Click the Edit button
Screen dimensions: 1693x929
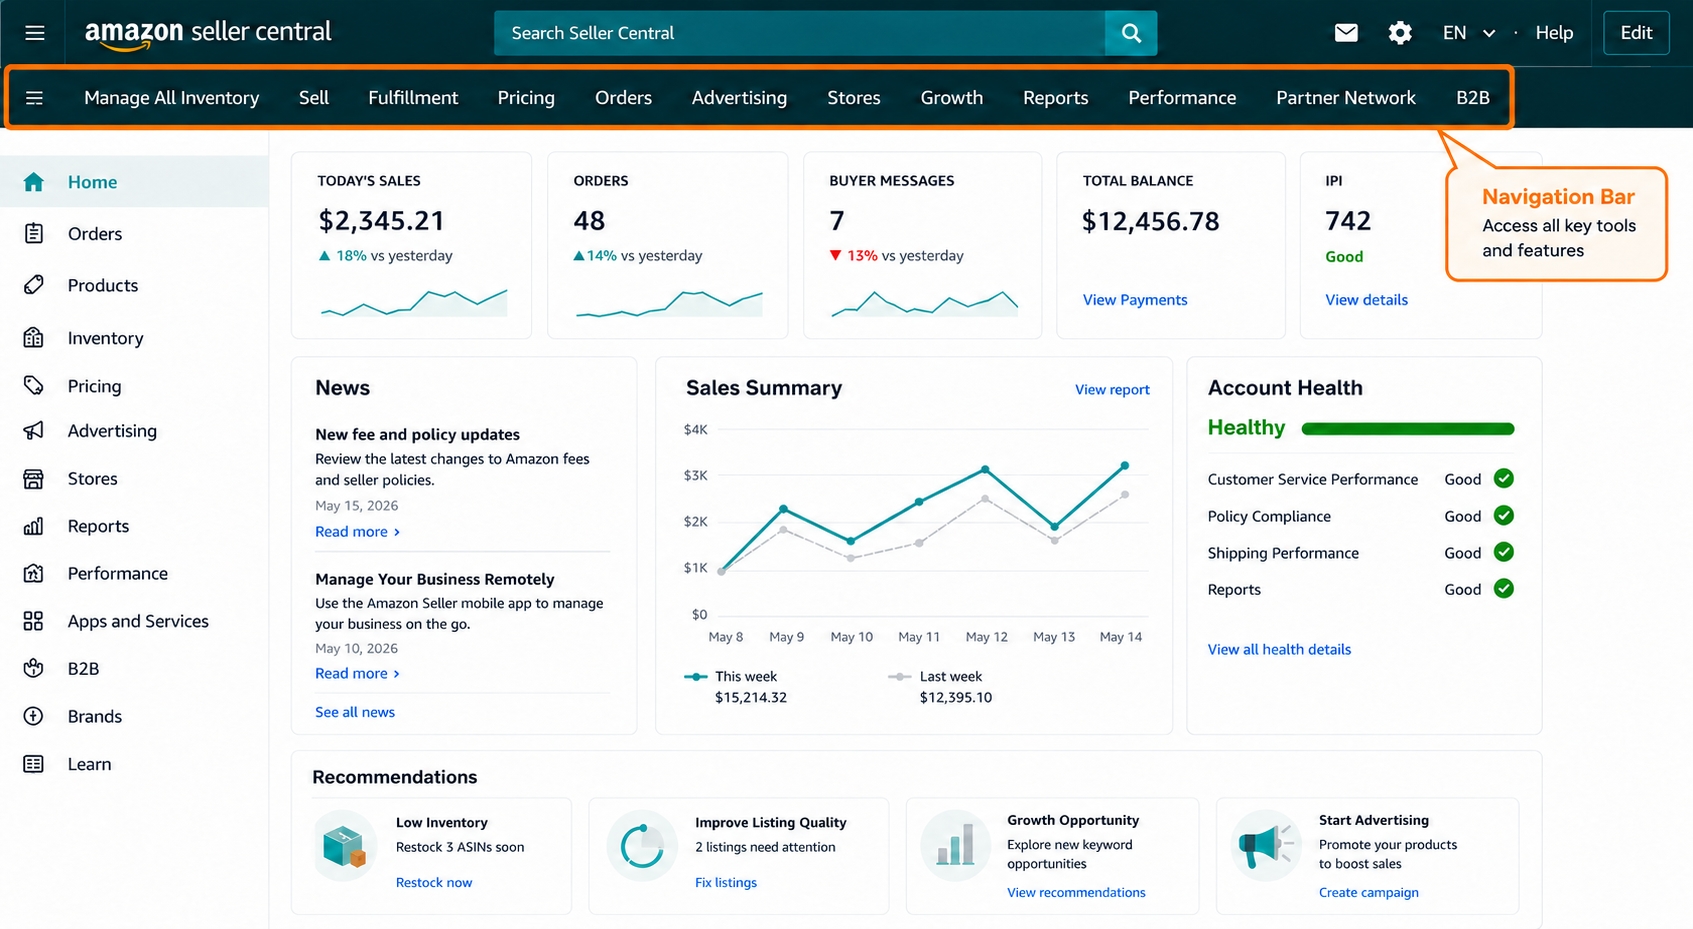[x=1636, y=33]
